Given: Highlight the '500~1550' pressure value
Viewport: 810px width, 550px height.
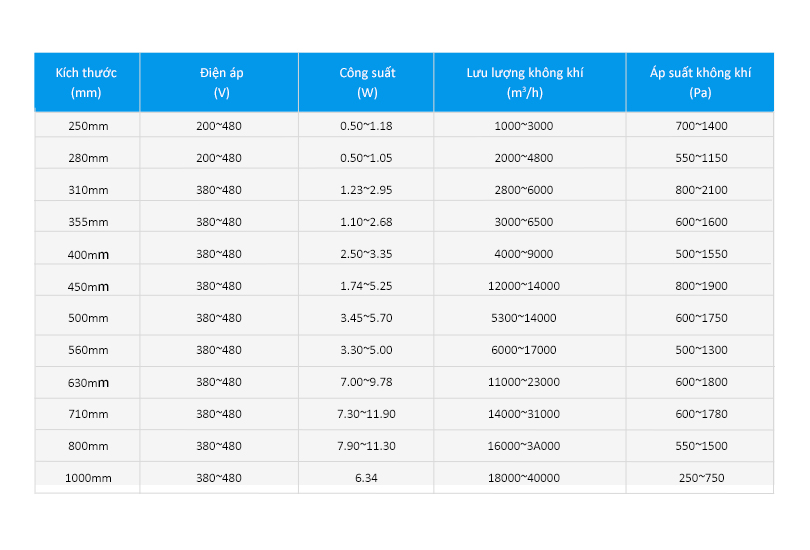Looking at the screenshot, I should click(x=702, y=254).
